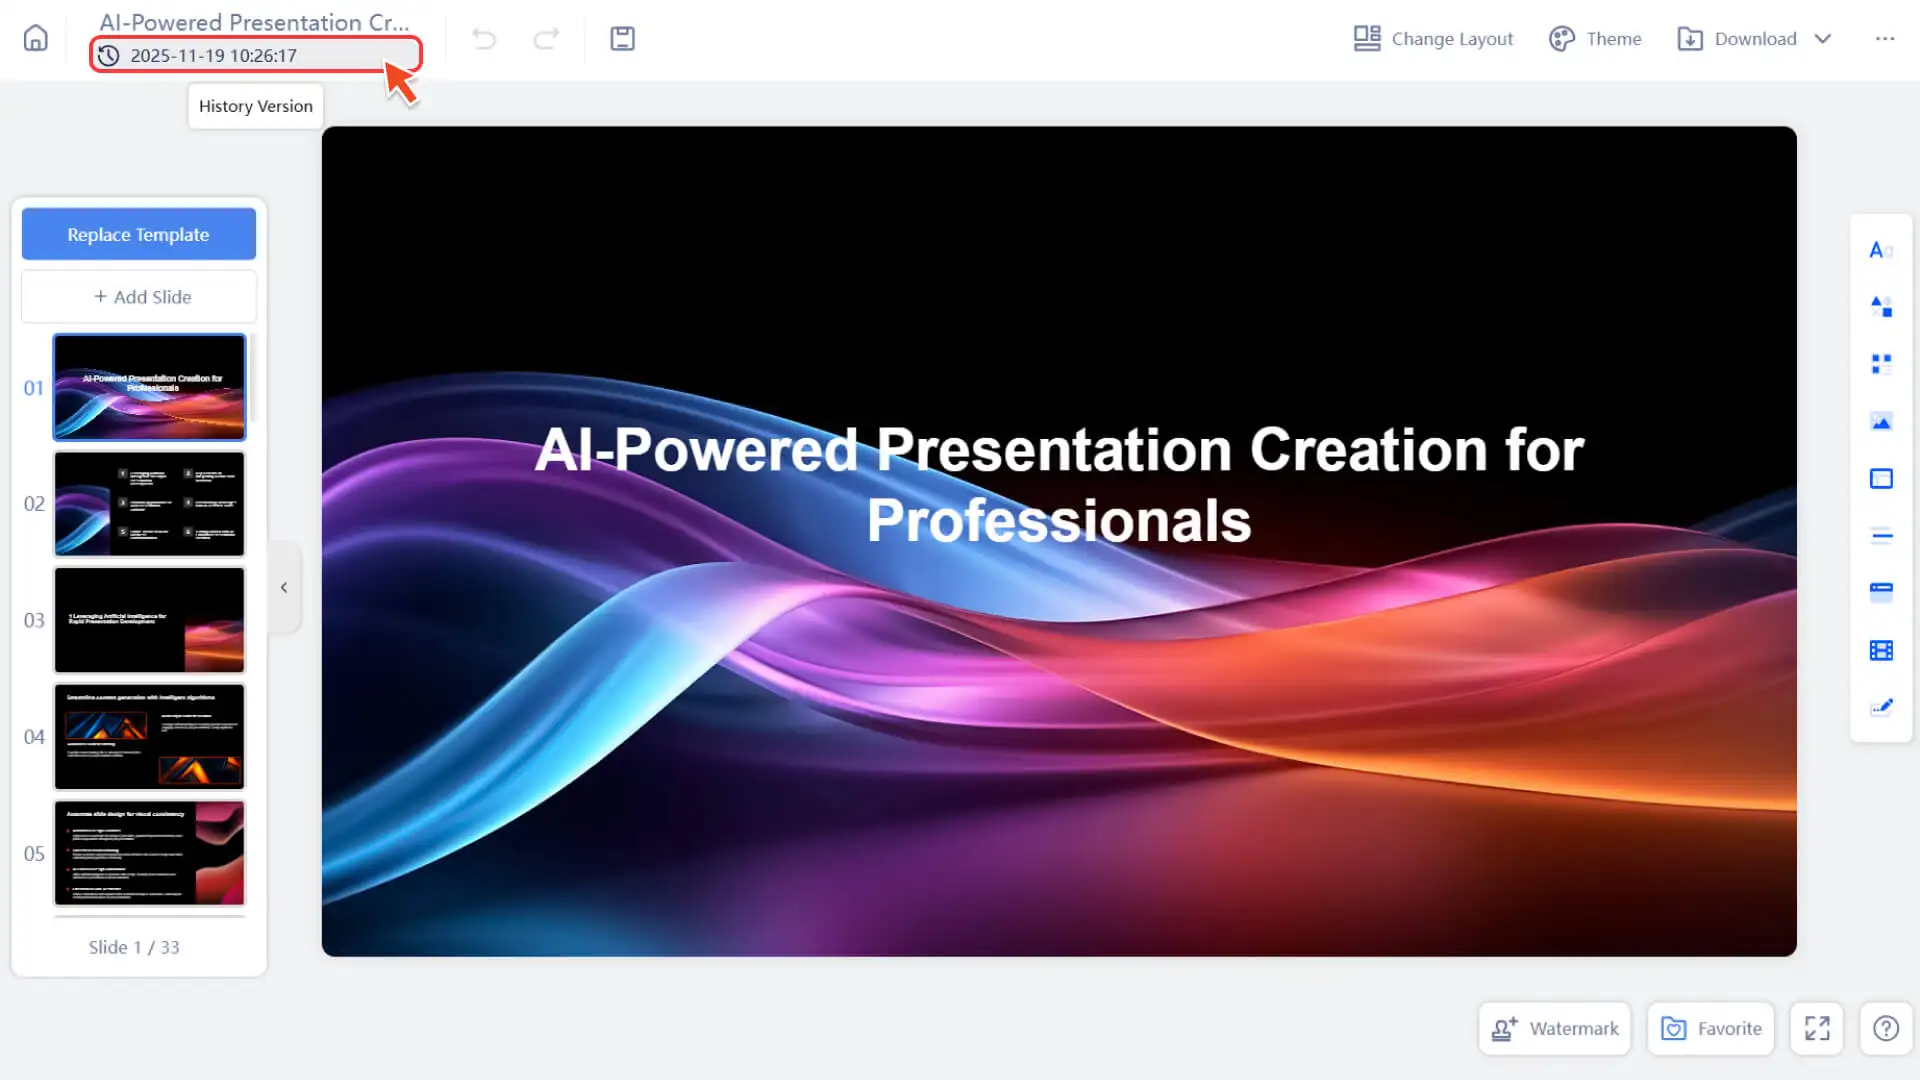Image resolution: width=1920 pixels, height=1080 pixels.
Task: Open the image insert tool
Action: tap(1880, 422)
